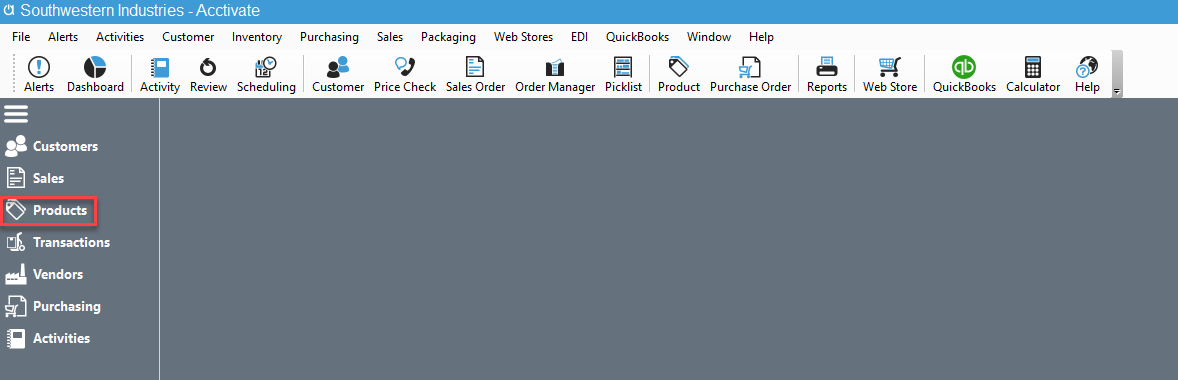Open the Reports printer icon

[x=827, y=75]
